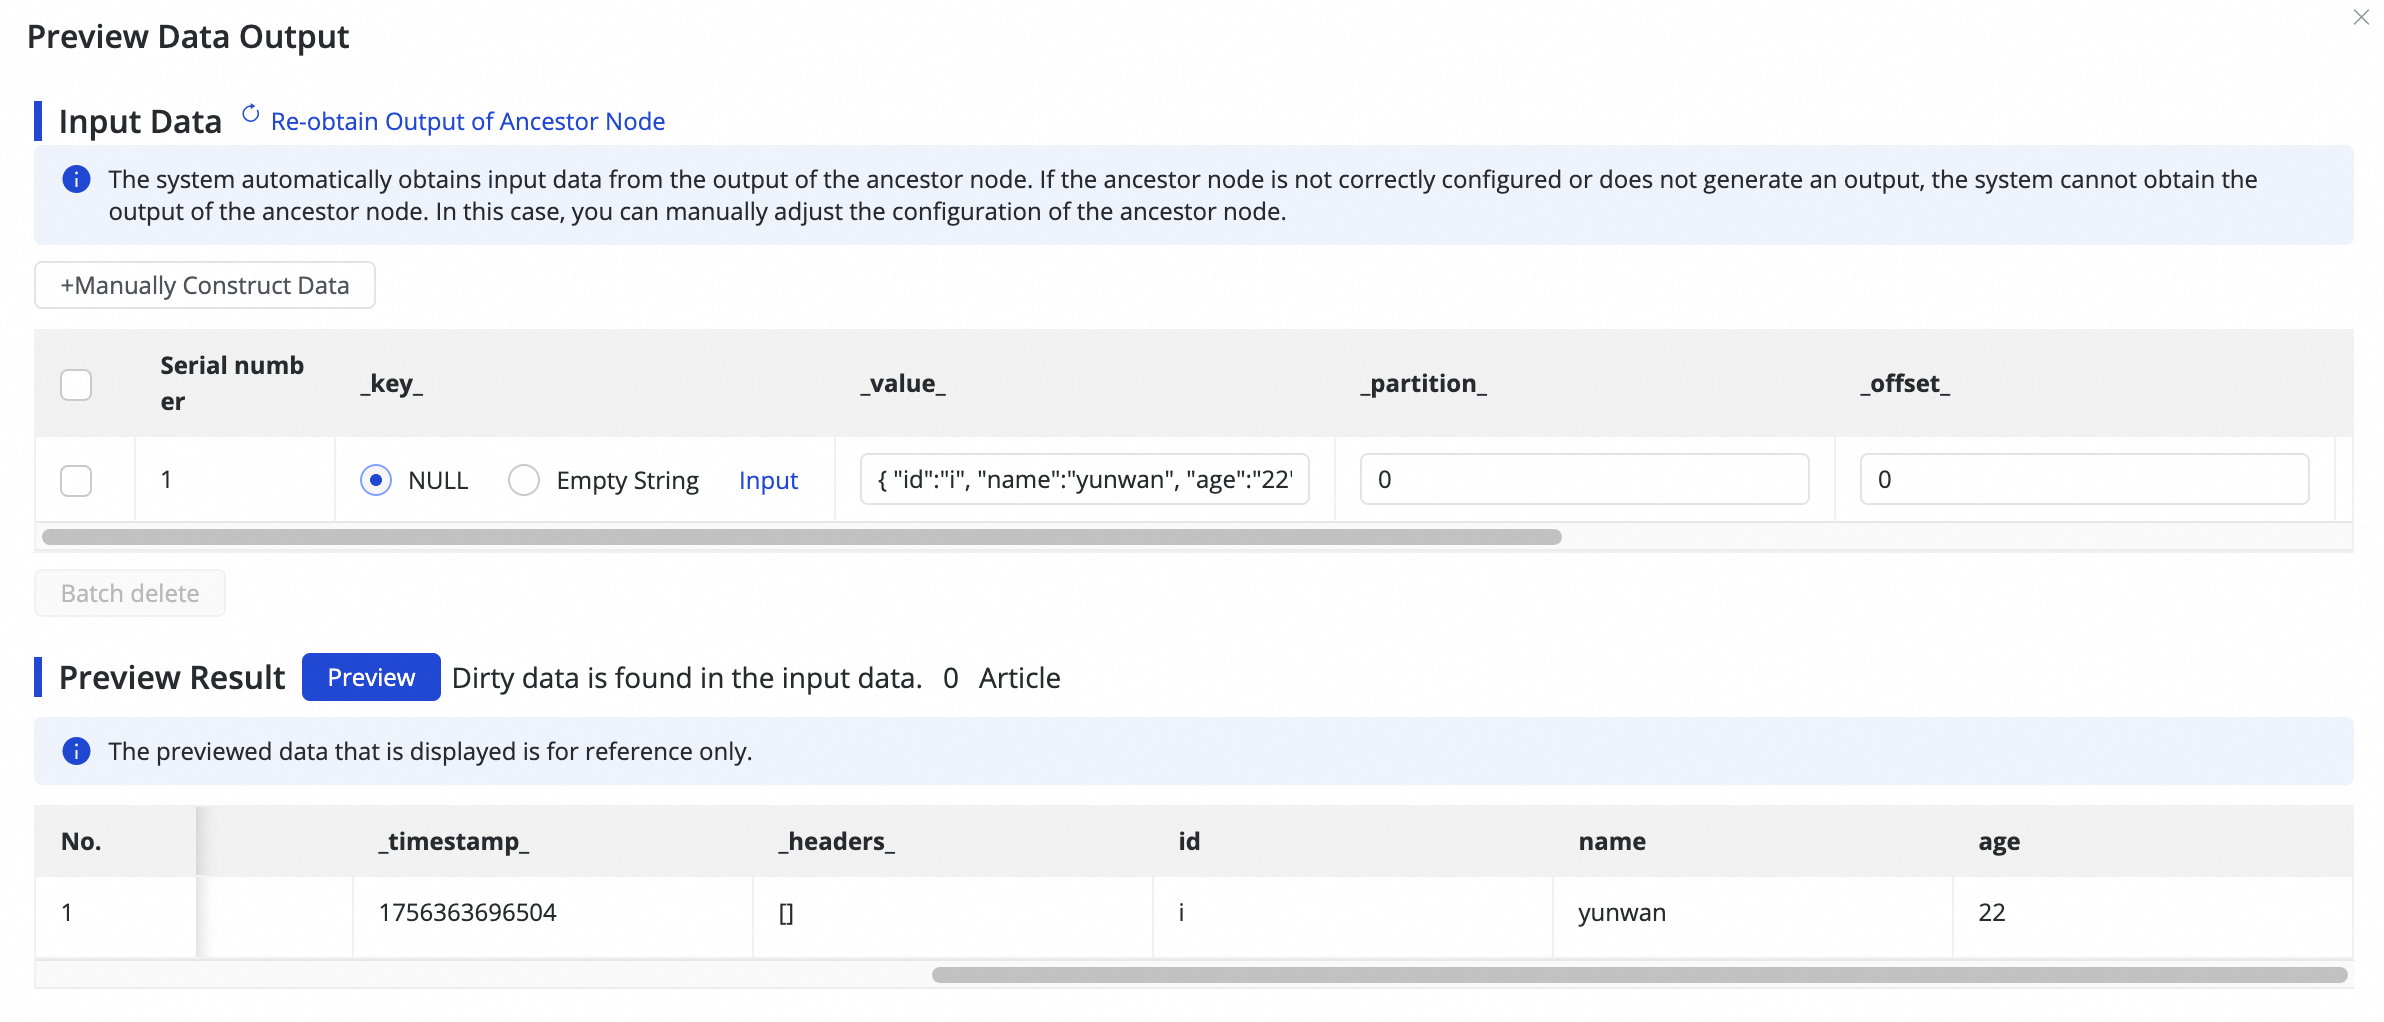Click the yunwan cell in name column

(x=1622, y=913)
